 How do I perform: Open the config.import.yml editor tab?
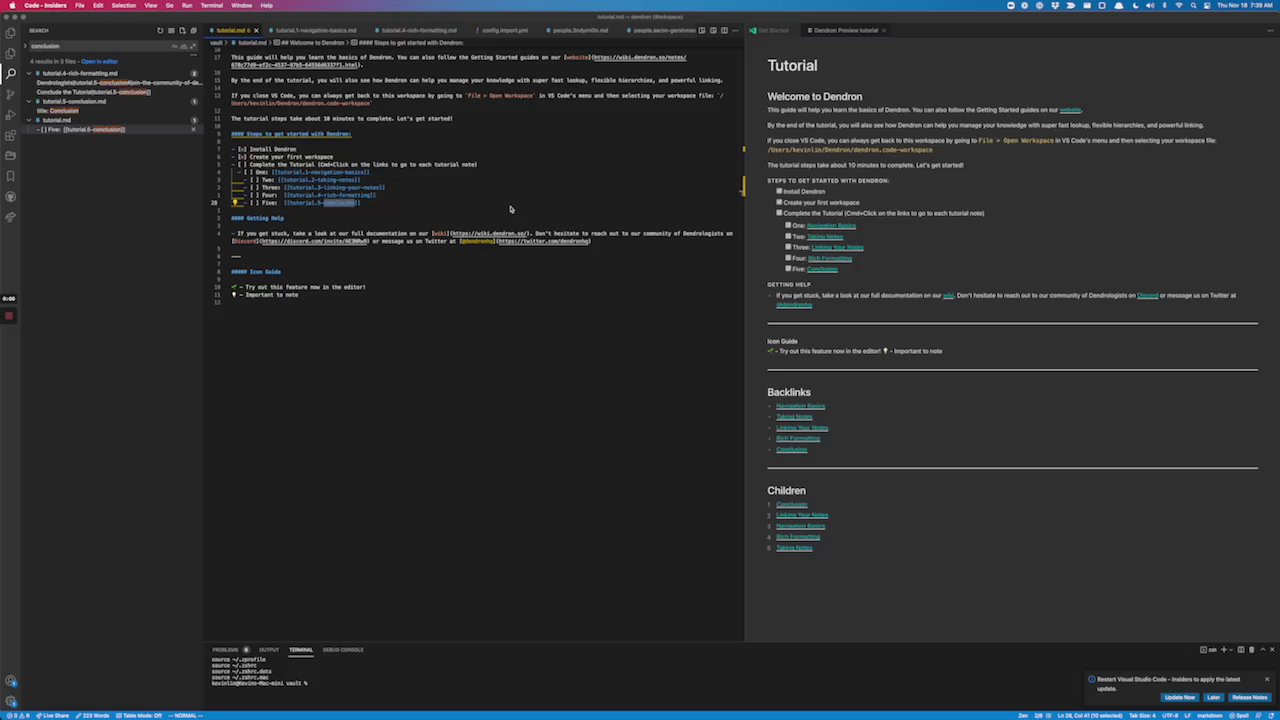[504, 30]
